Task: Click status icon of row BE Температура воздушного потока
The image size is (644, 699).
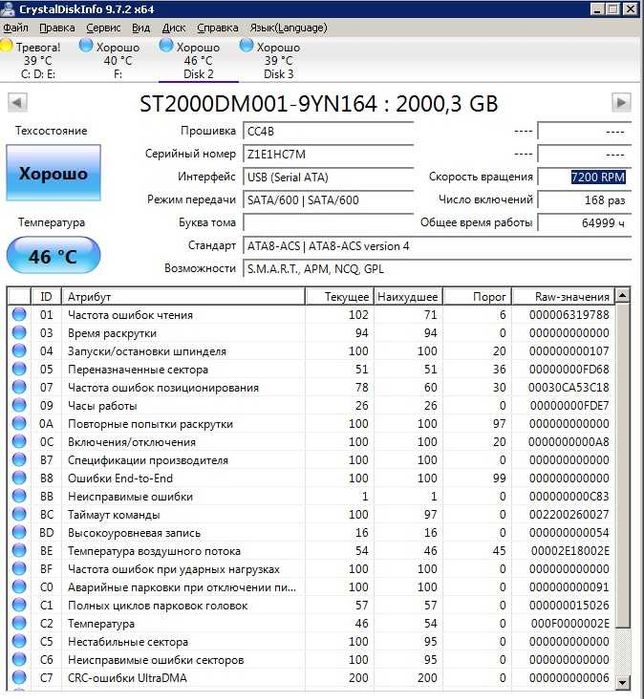Action: pyautogui.click(x=19, y=551)
